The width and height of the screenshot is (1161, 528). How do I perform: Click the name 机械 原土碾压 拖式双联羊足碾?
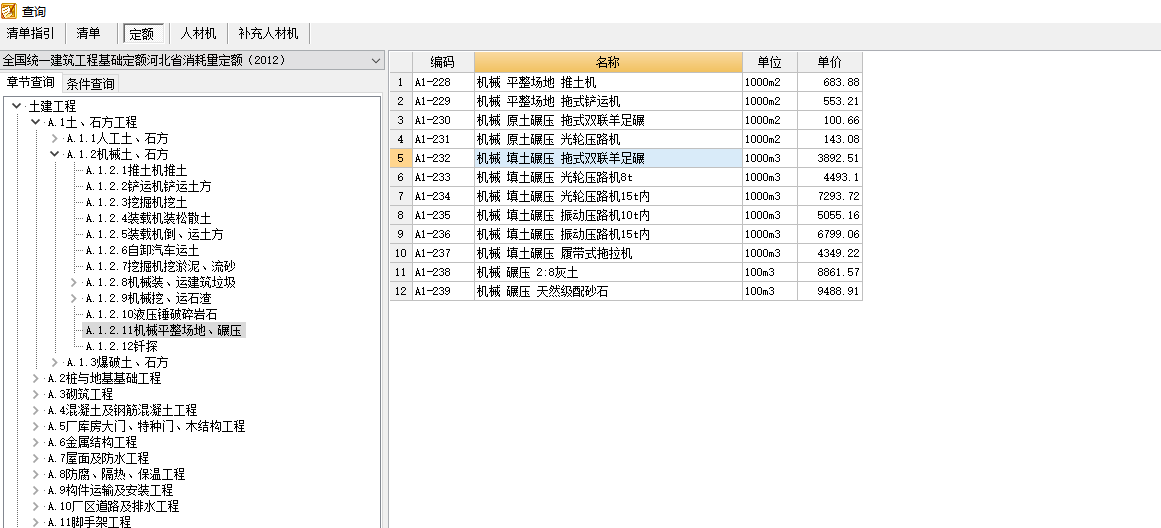click(x=561, y=120)
